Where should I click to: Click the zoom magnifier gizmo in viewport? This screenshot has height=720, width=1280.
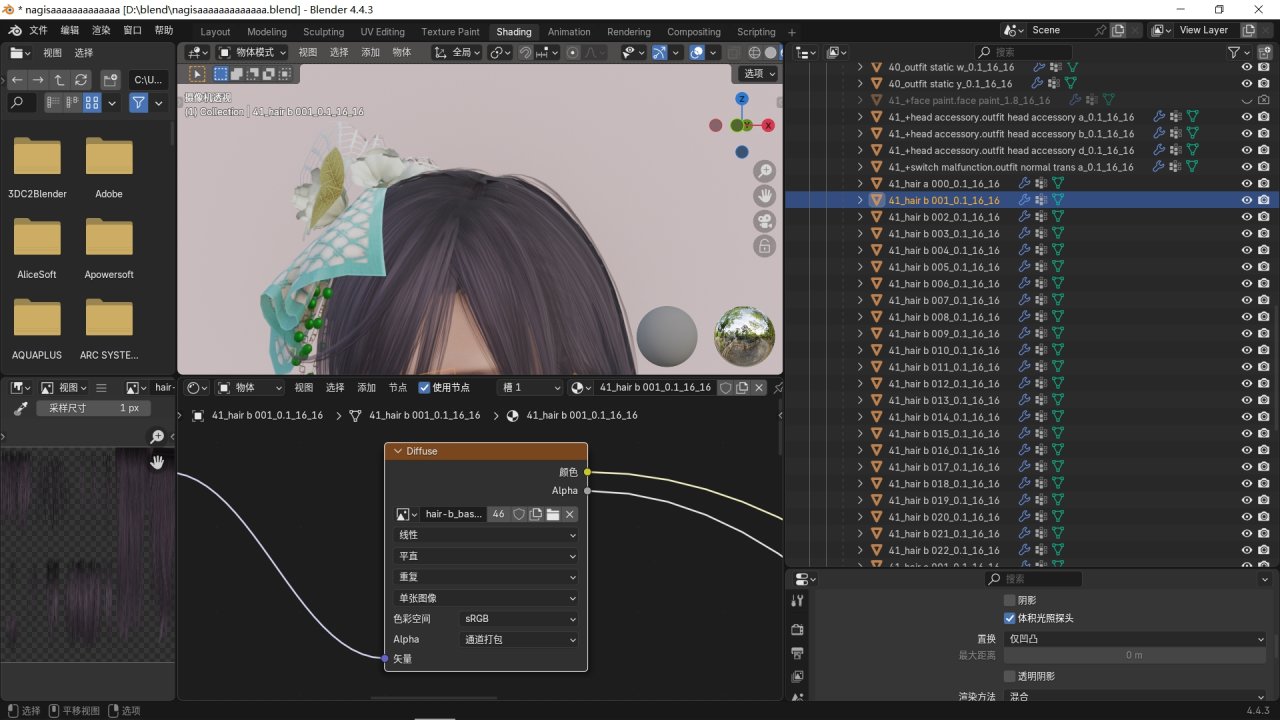click(764, 171)
